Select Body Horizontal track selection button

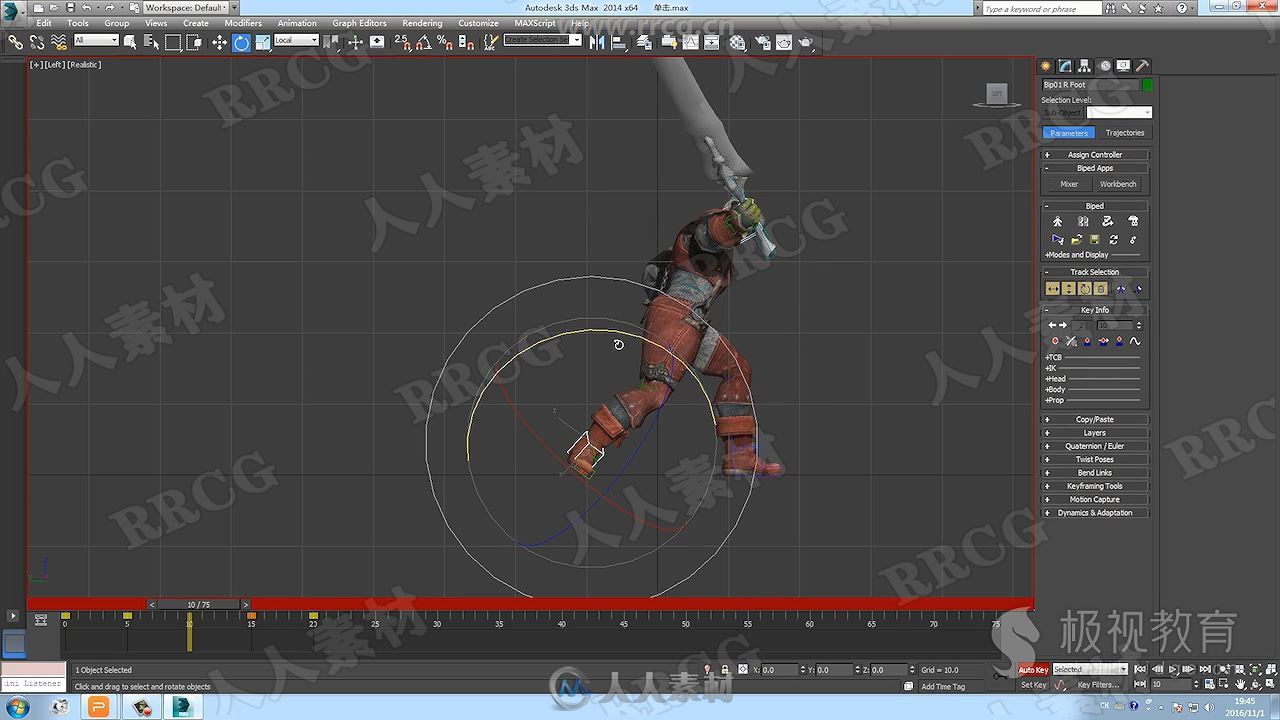point(1053,289)
